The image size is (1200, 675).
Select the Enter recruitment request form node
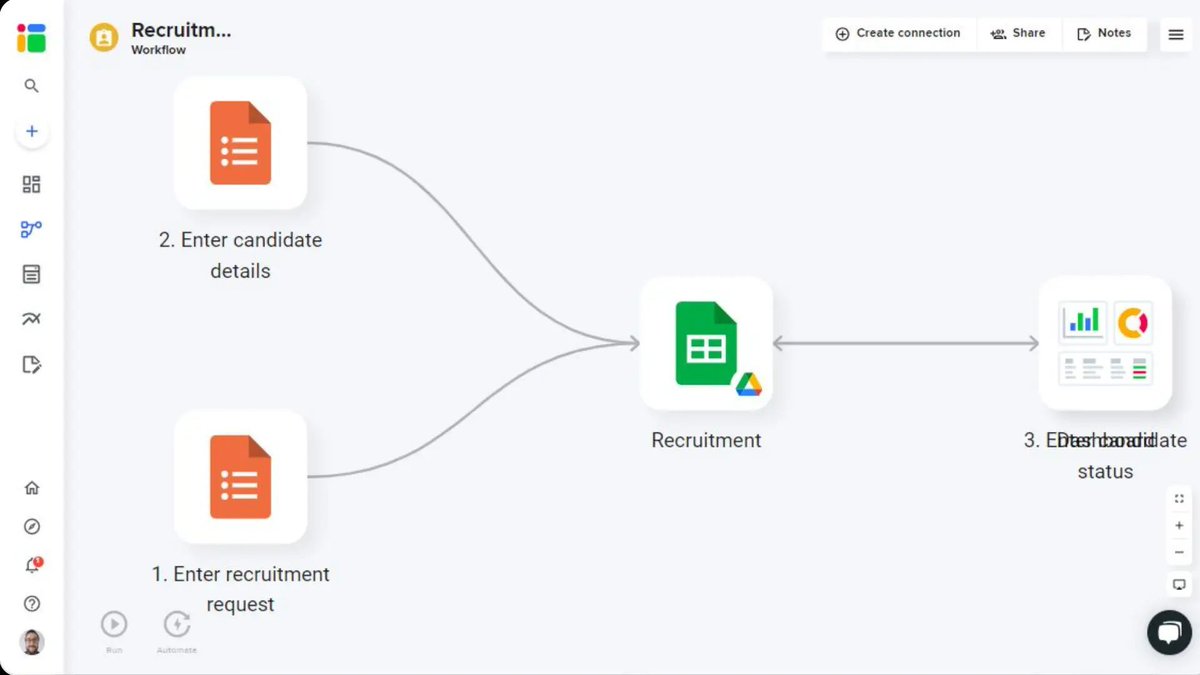pos(240,477)
